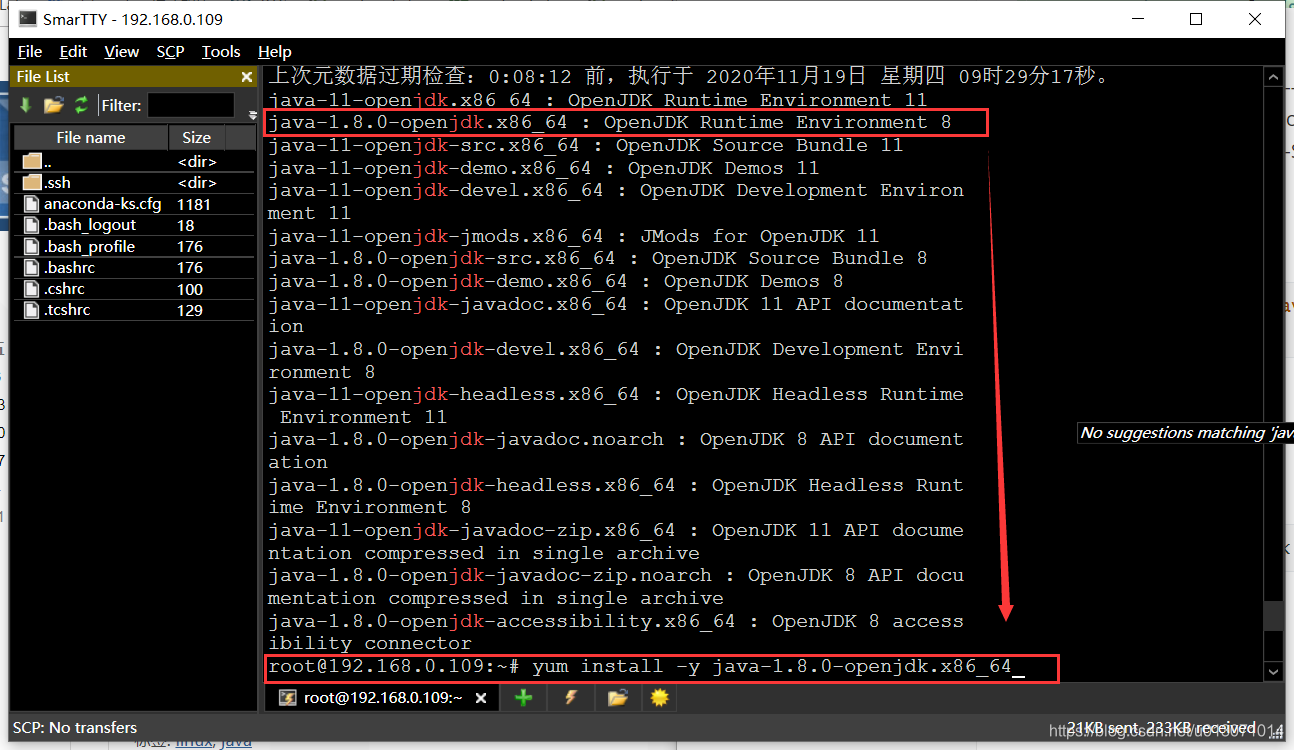Click the File name column header
This screenshot has width=1294, height=750.
(90, 138)
